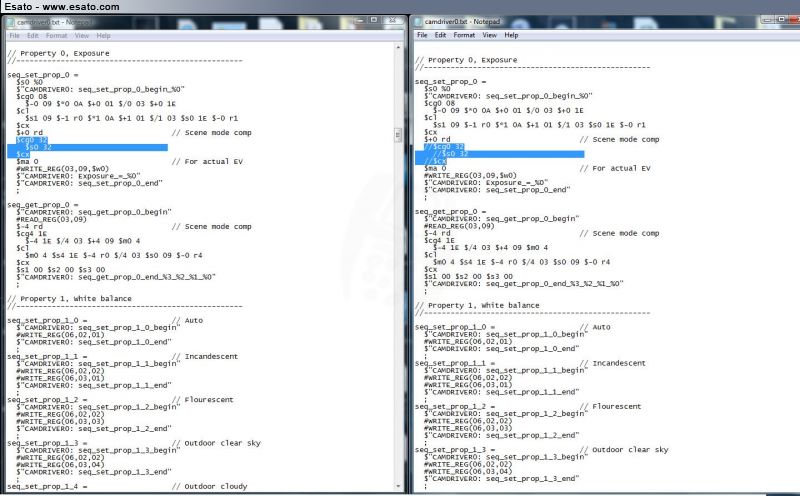The width and height of the screenshot is (800, 496).
Task: Click '// Auto' comment in right window
Action: (x=595, y=327)
